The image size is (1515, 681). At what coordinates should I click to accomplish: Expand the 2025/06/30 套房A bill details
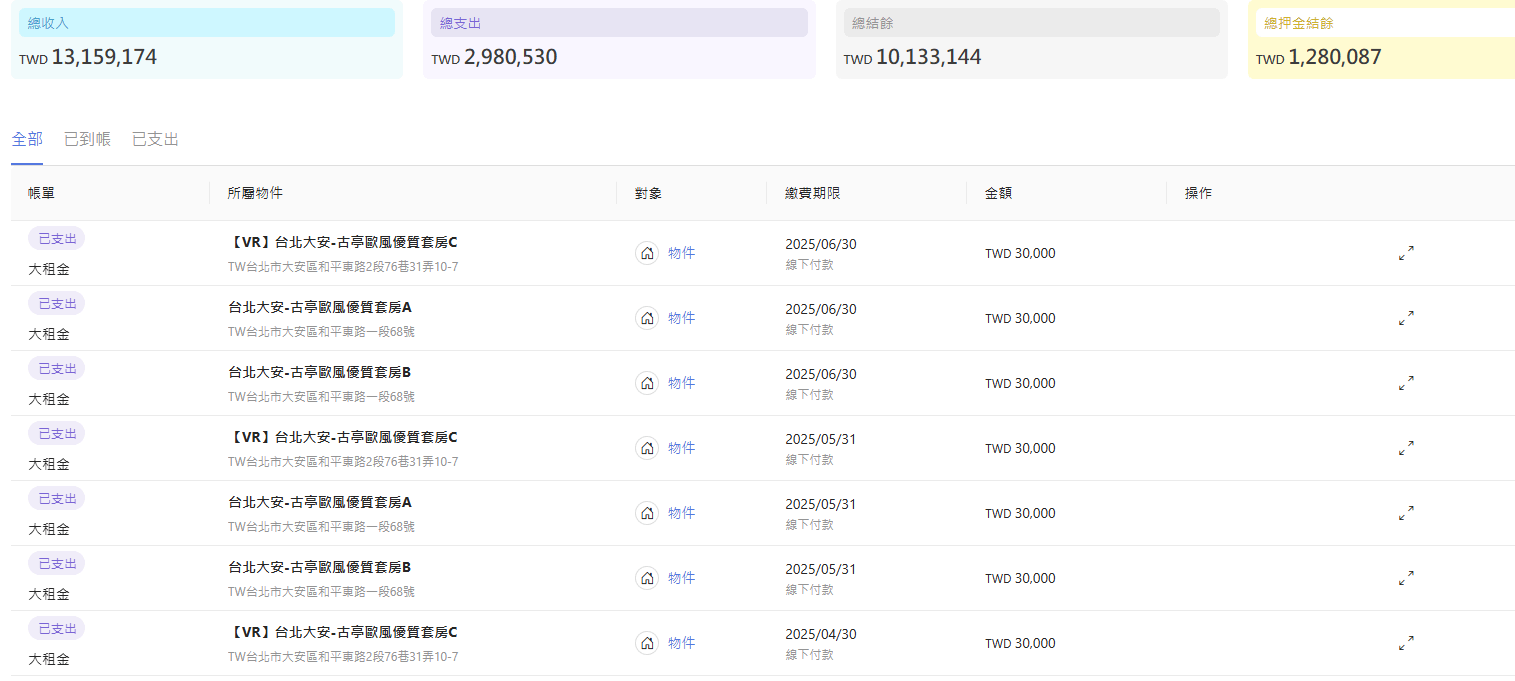pos(1406,318)
